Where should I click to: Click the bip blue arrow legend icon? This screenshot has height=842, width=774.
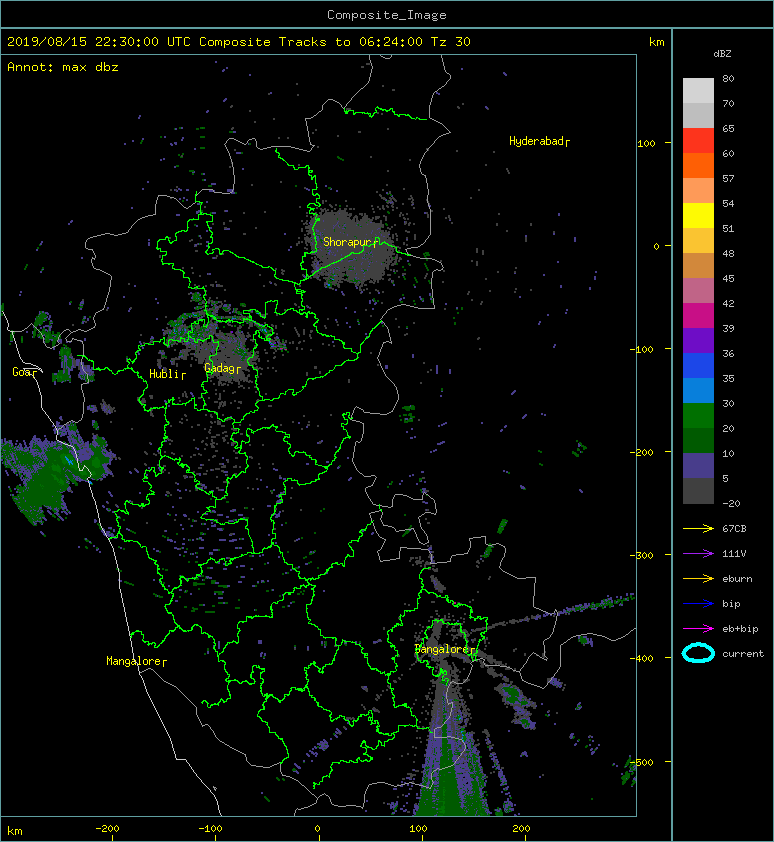(x=698, y=604)
